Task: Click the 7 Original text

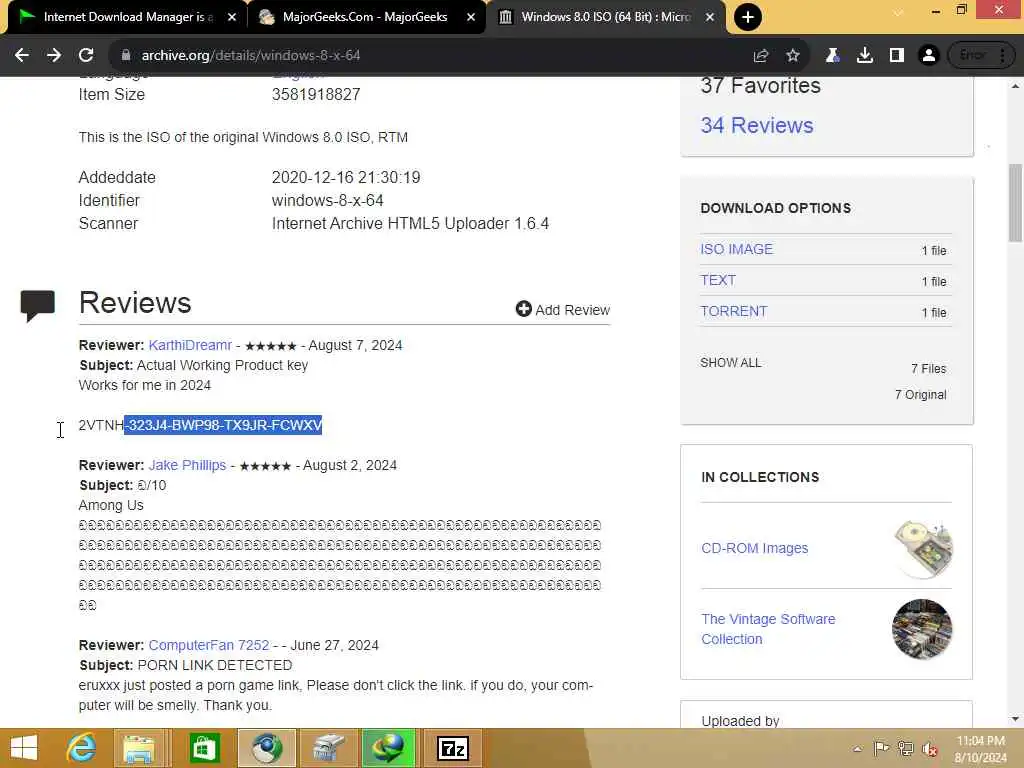Action: click(921, 394)
